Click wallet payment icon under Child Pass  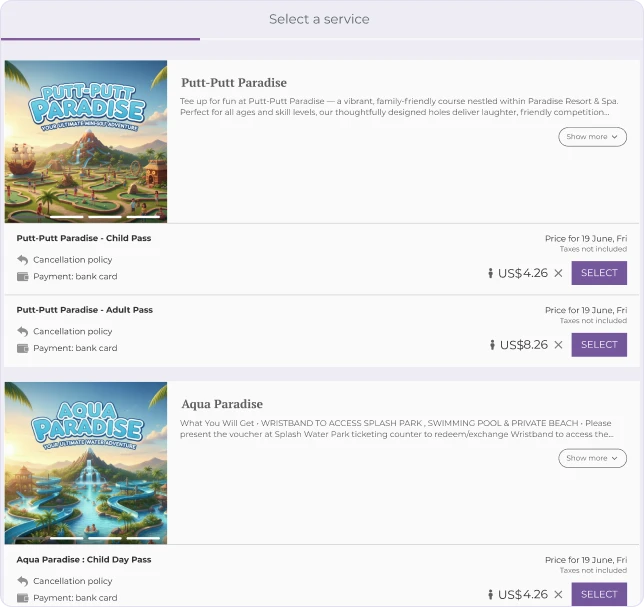pyautogui.click(x=23, y=276)
